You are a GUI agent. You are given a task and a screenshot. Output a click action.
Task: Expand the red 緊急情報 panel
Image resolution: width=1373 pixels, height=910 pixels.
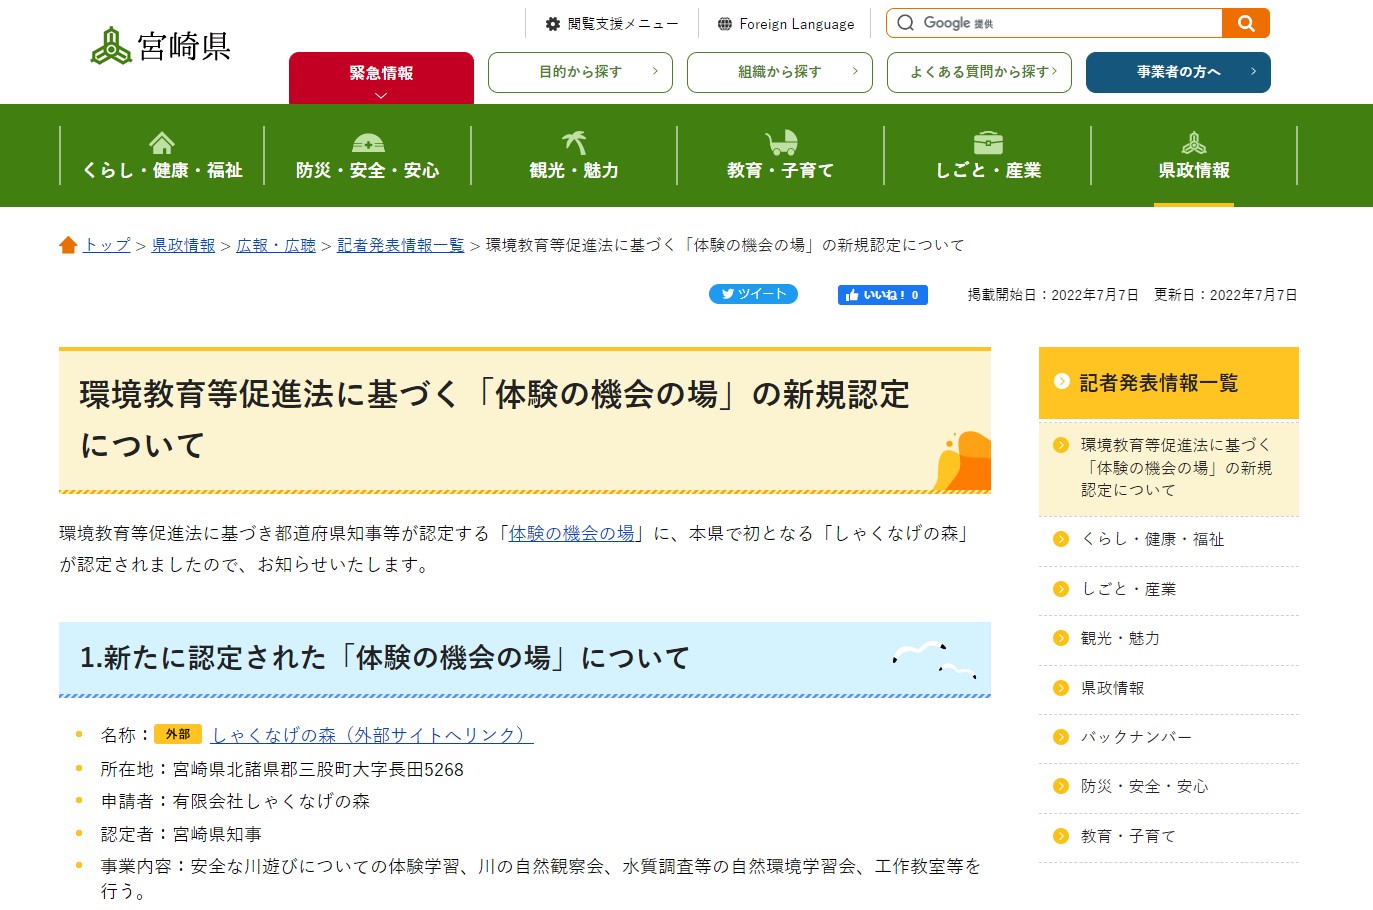(381, 78)
